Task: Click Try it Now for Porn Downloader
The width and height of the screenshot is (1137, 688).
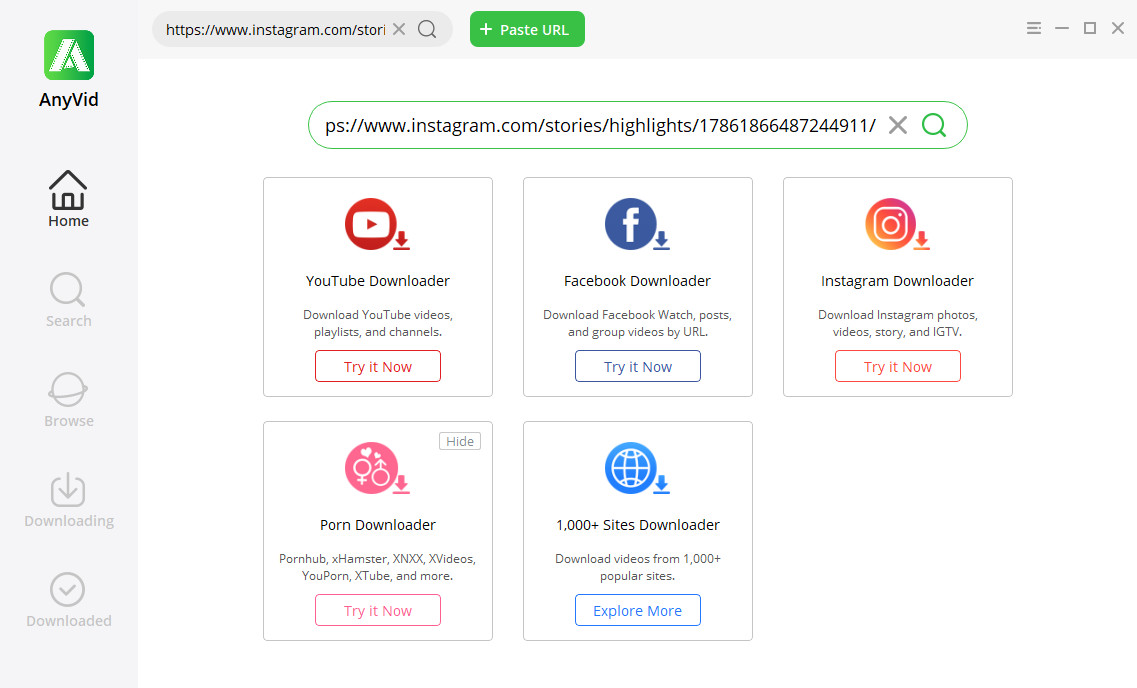Action: [378, 610]
